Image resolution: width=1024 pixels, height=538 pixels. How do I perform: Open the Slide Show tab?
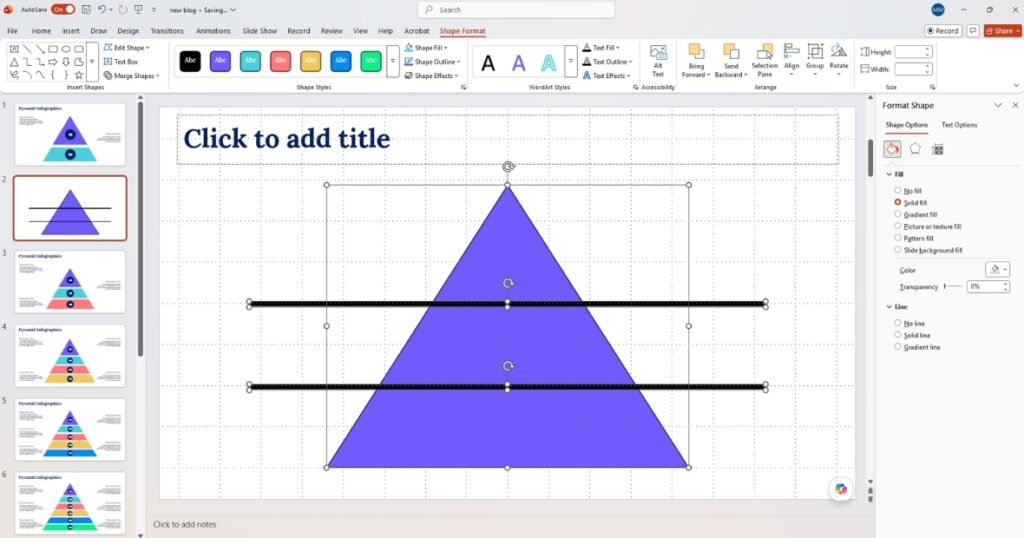(x=259, y=31)
